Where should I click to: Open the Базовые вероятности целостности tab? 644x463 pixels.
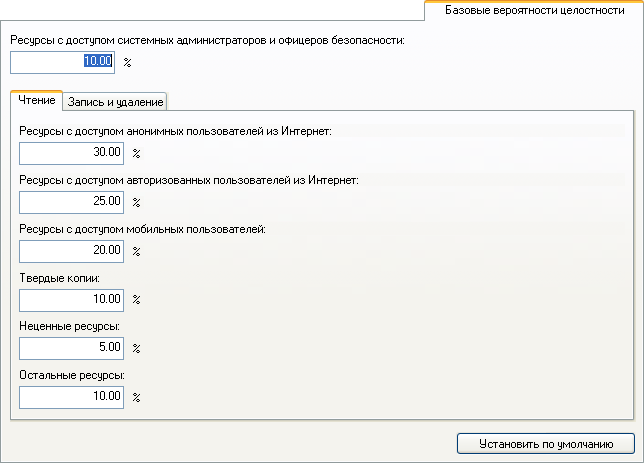coord(534,10)
